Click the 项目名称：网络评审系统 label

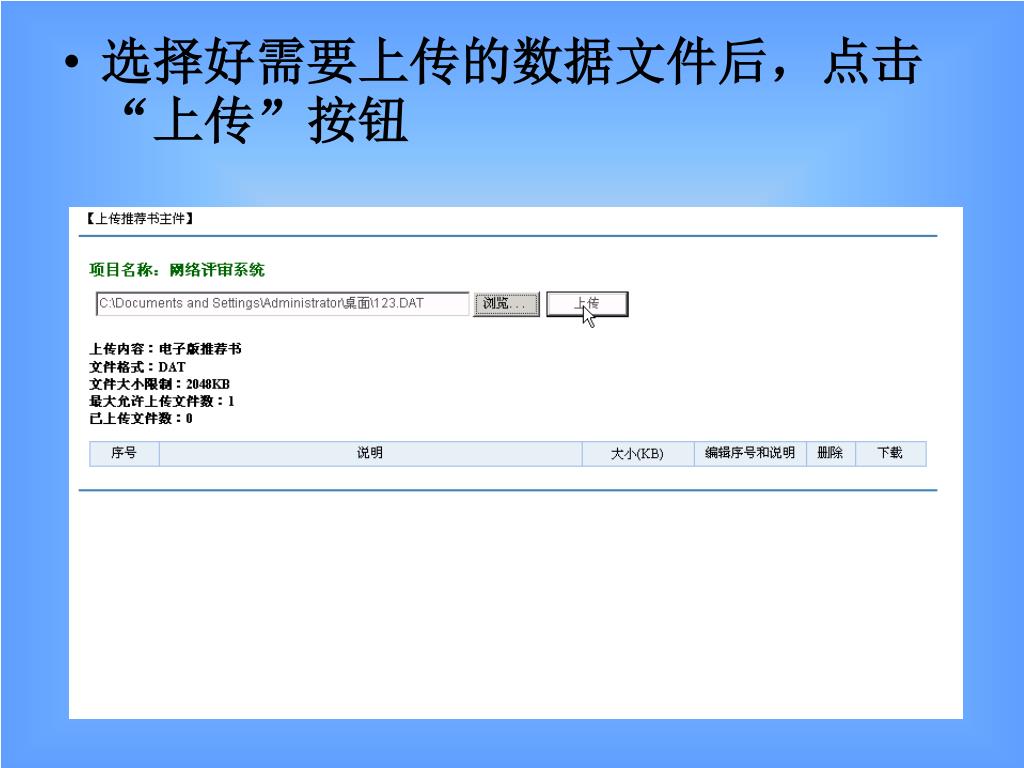tap(177, 270)
